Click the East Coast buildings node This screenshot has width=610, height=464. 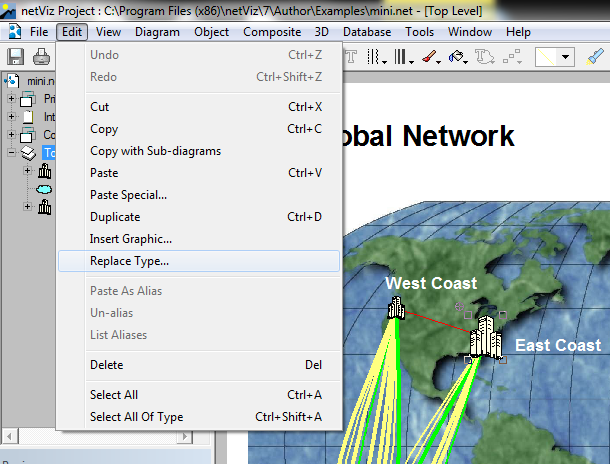tap(485, 338)
